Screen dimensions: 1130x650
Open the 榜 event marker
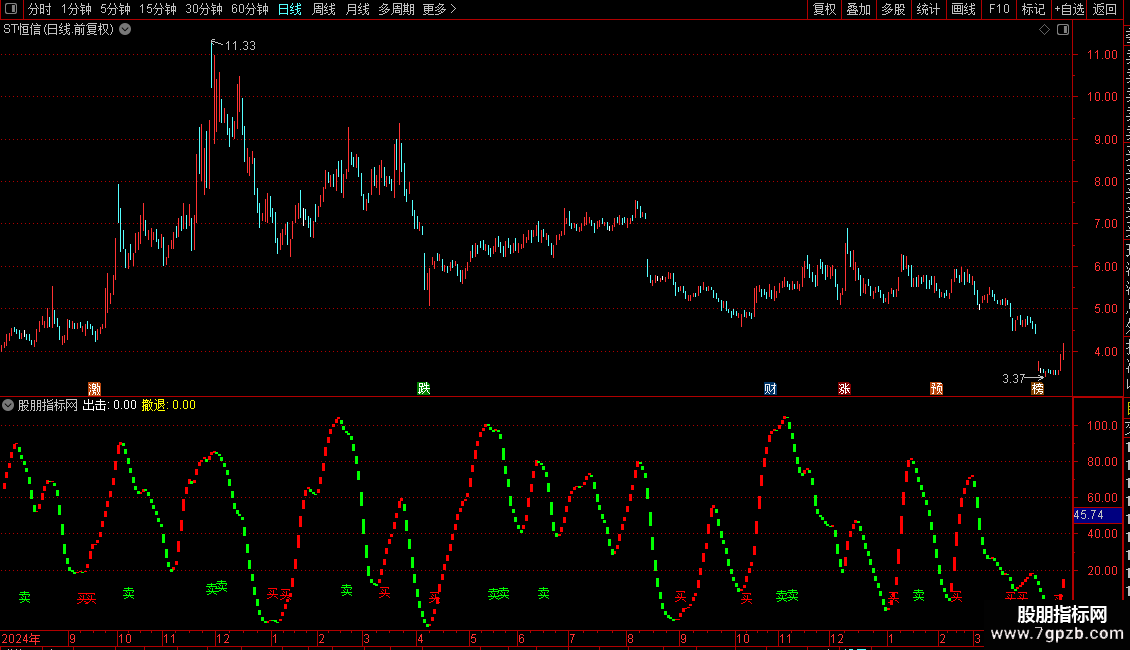[x=1038, y=388]
